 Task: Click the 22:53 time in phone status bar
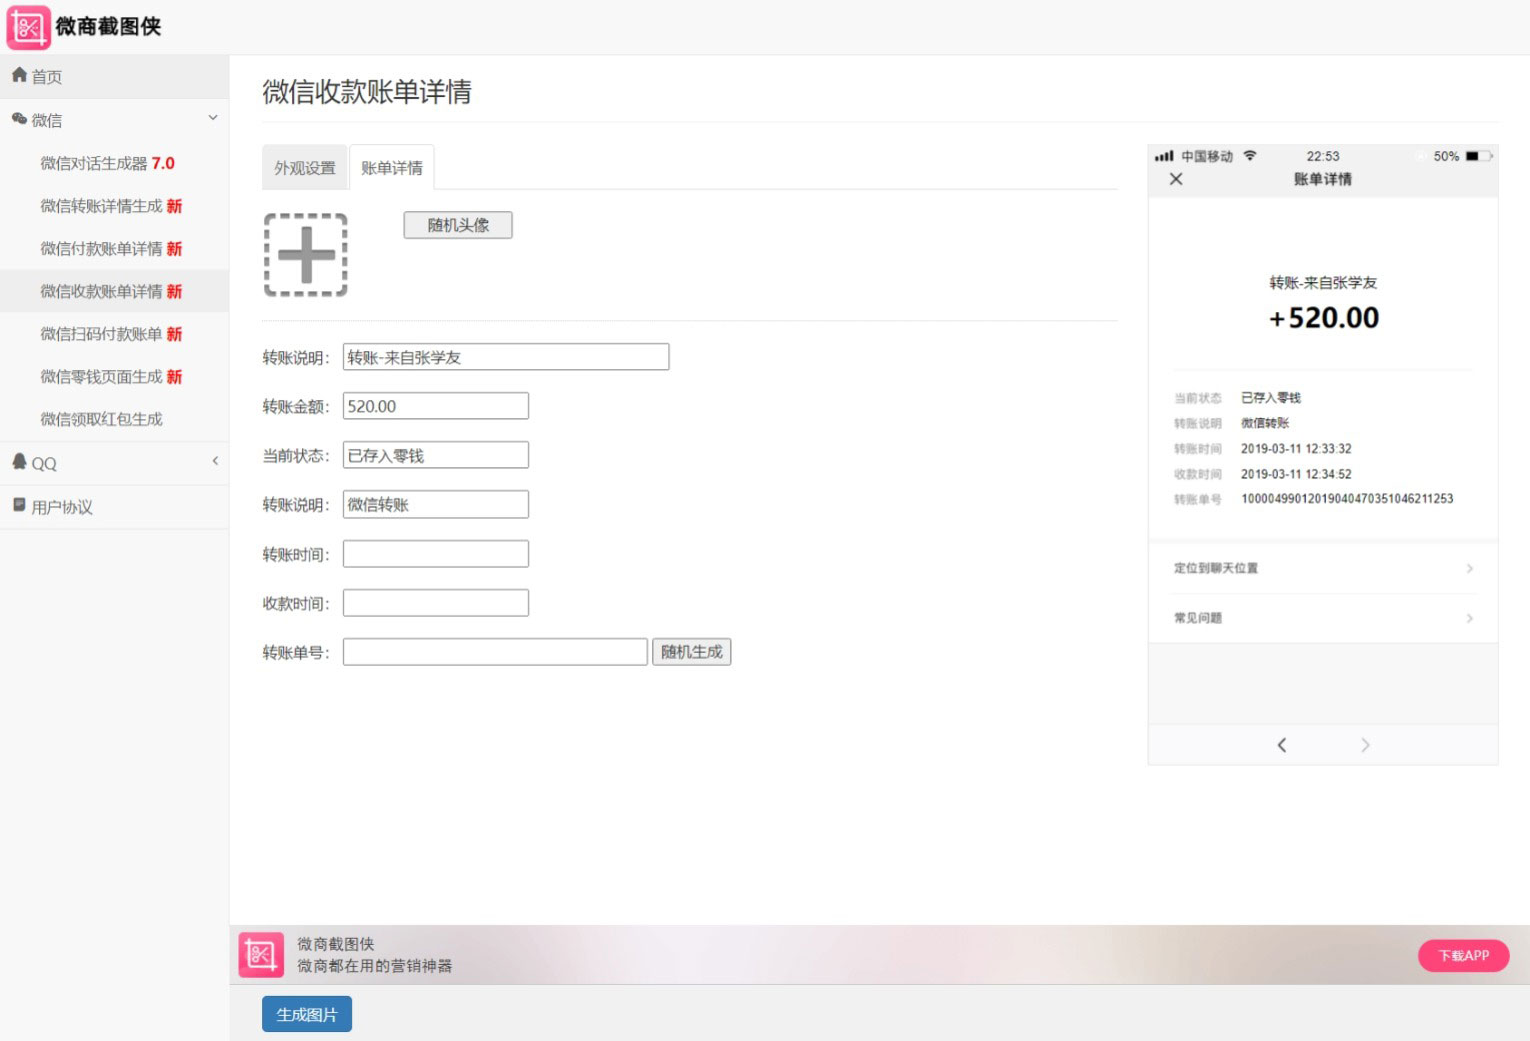click(1323, 156)
